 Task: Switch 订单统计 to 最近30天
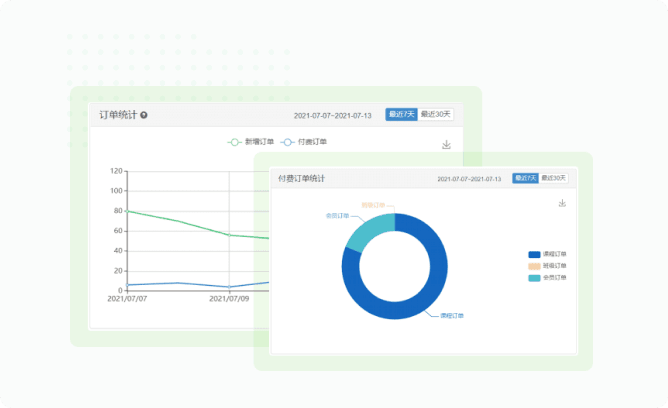[435, 115]
